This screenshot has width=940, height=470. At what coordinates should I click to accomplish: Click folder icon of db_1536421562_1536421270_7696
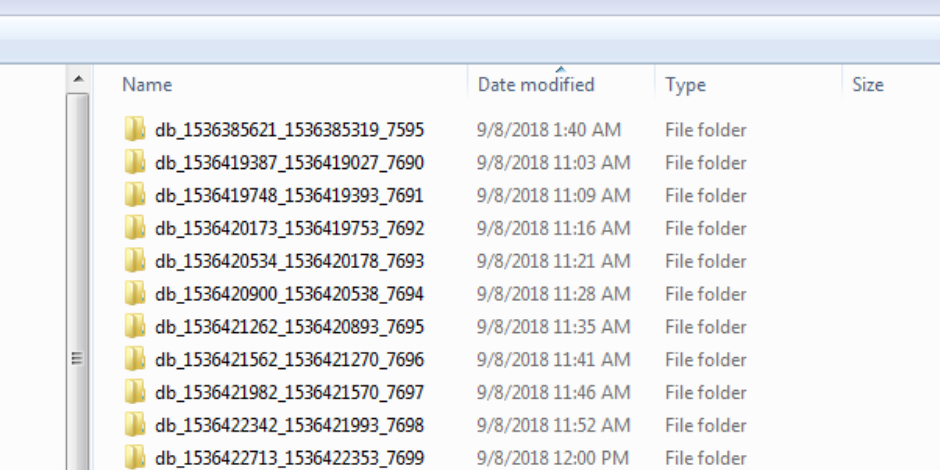point(135,359)
